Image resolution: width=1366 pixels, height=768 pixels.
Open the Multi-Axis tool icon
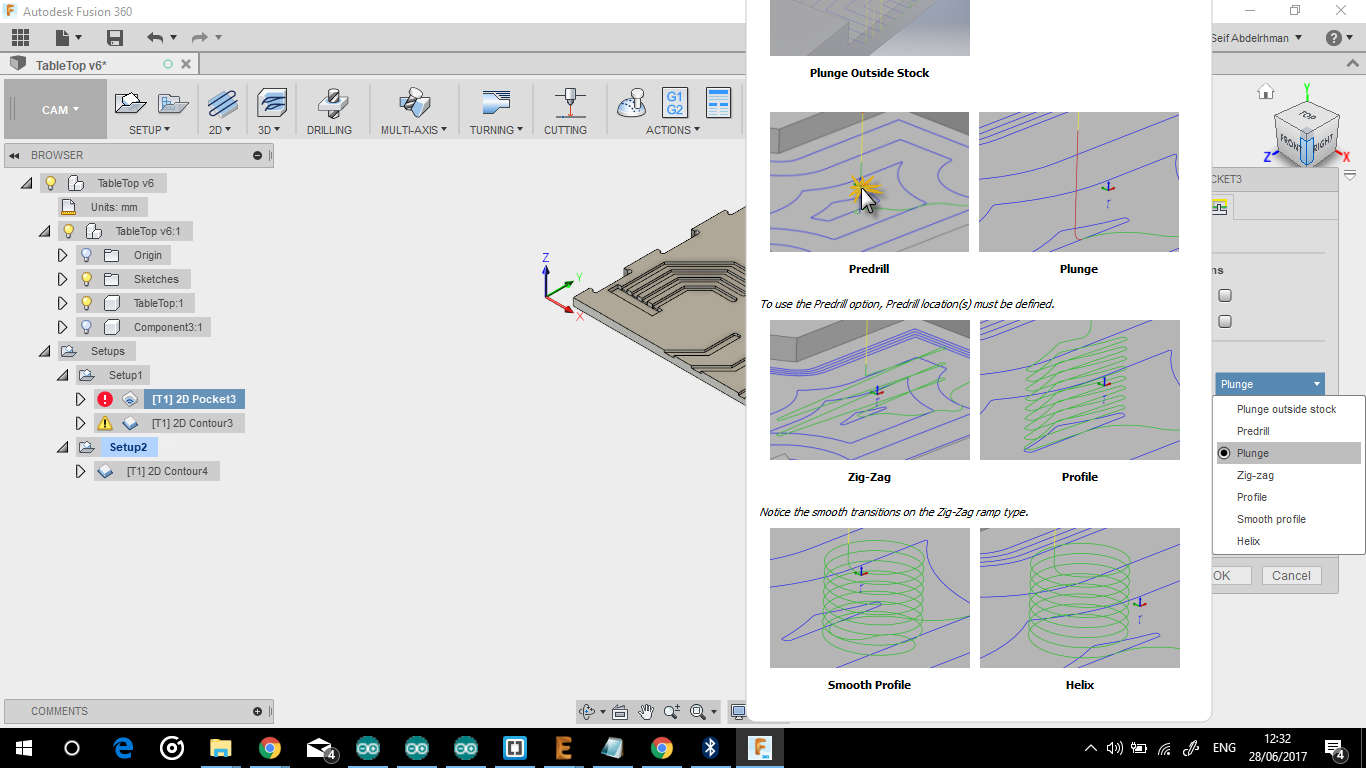point(414,103)
